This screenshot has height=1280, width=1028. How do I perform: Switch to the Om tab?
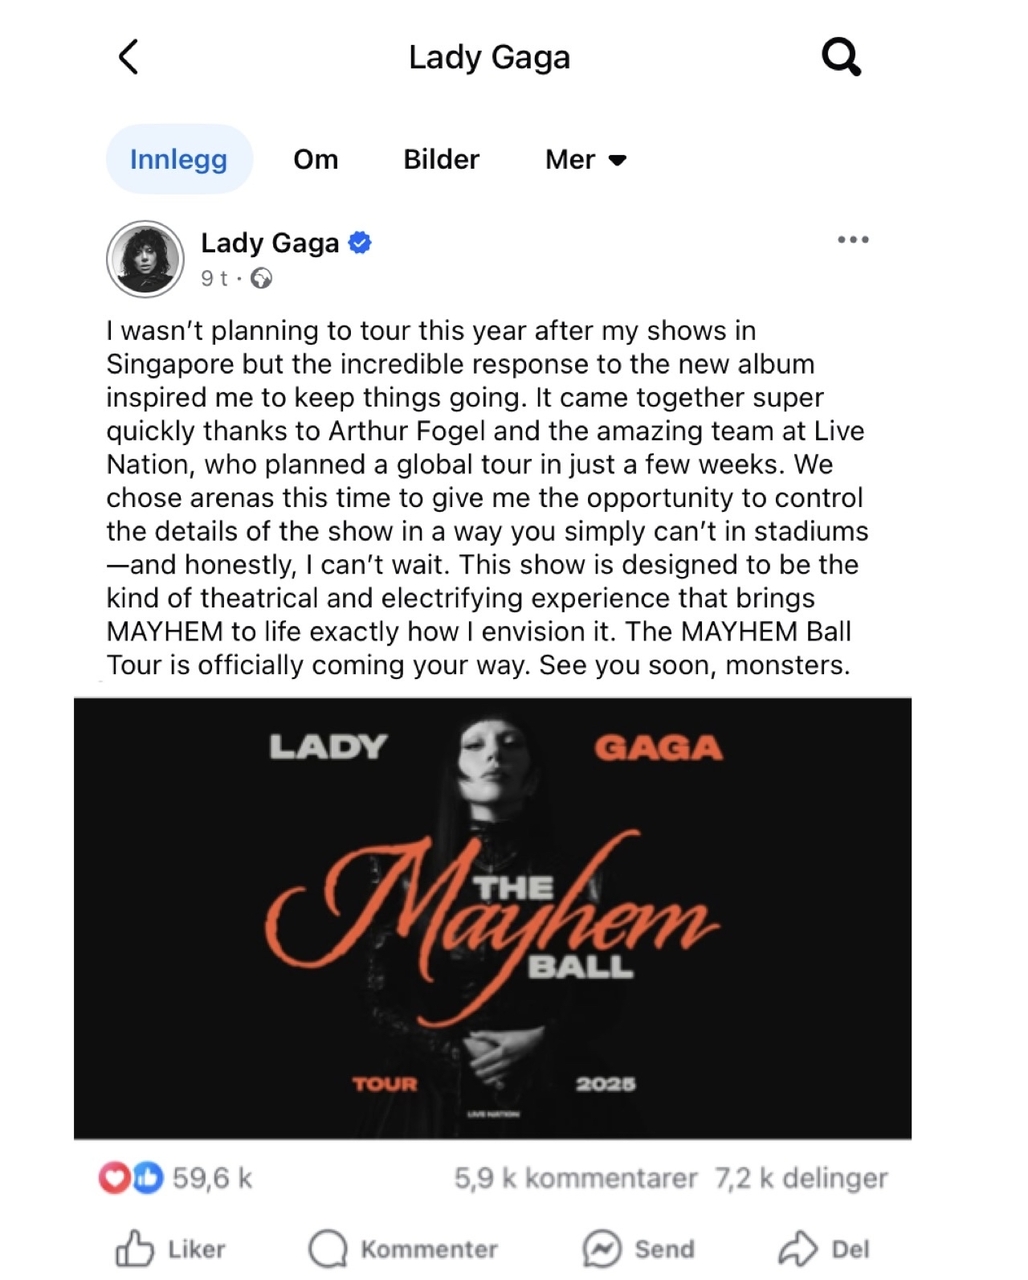click(x=316, y=160)
